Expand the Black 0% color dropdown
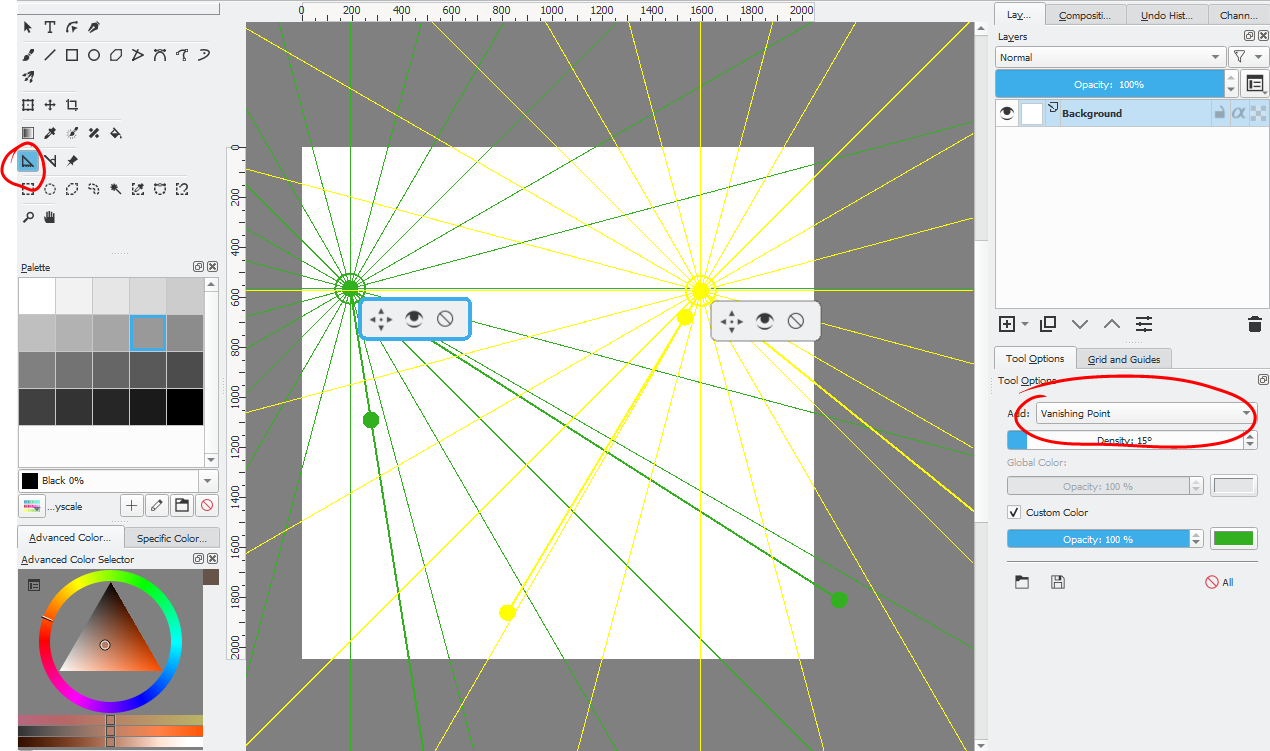 (x=208, y=481)
